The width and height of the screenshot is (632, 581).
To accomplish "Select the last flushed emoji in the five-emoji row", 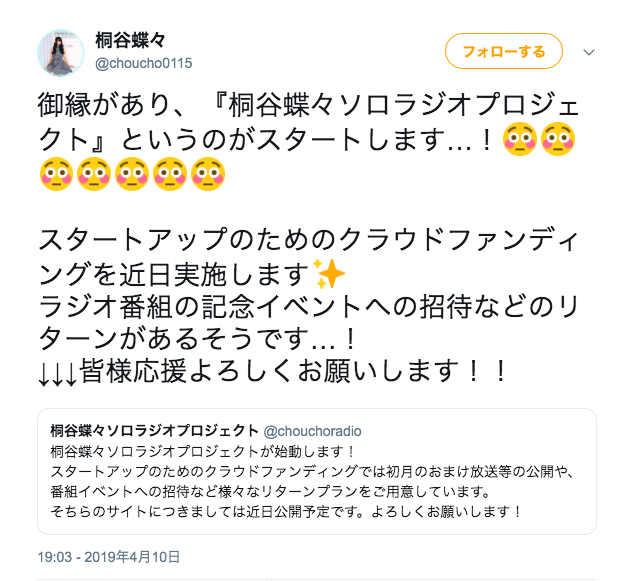I will 208,174.
